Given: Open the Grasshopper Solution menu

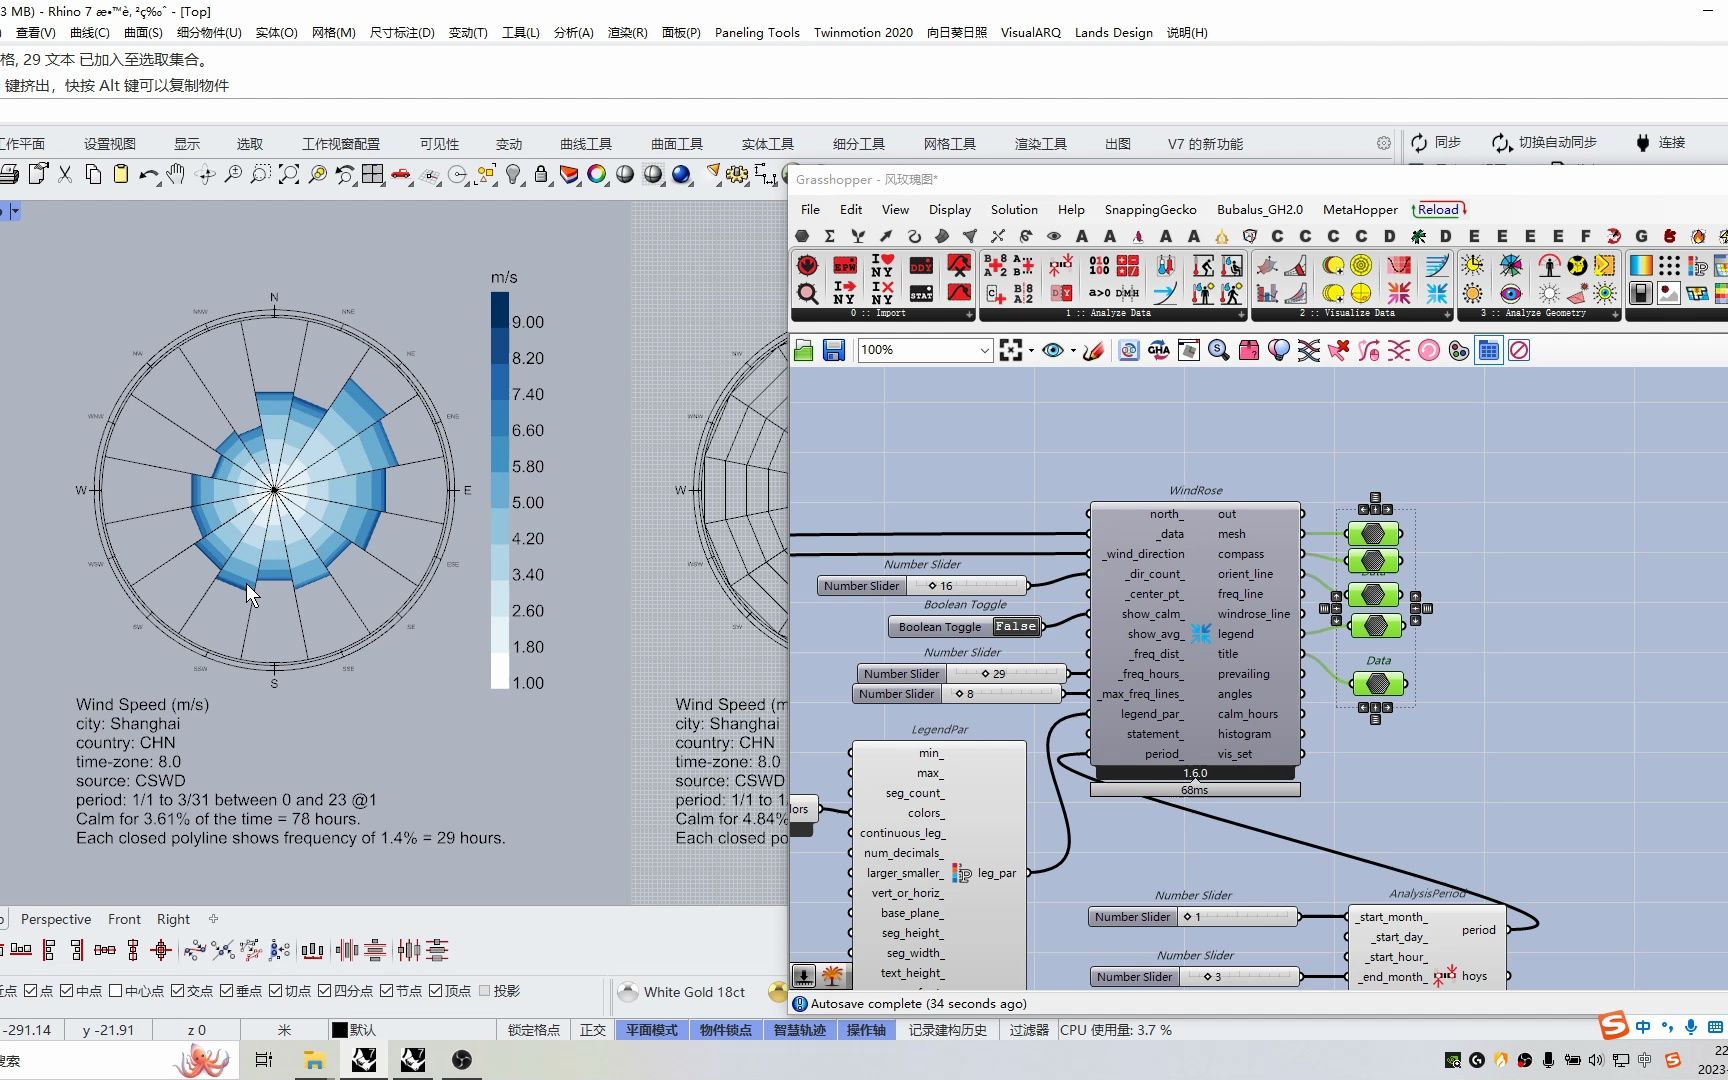Looking at the screenshot, I should pyautogui.click(x=1014, y=210).
